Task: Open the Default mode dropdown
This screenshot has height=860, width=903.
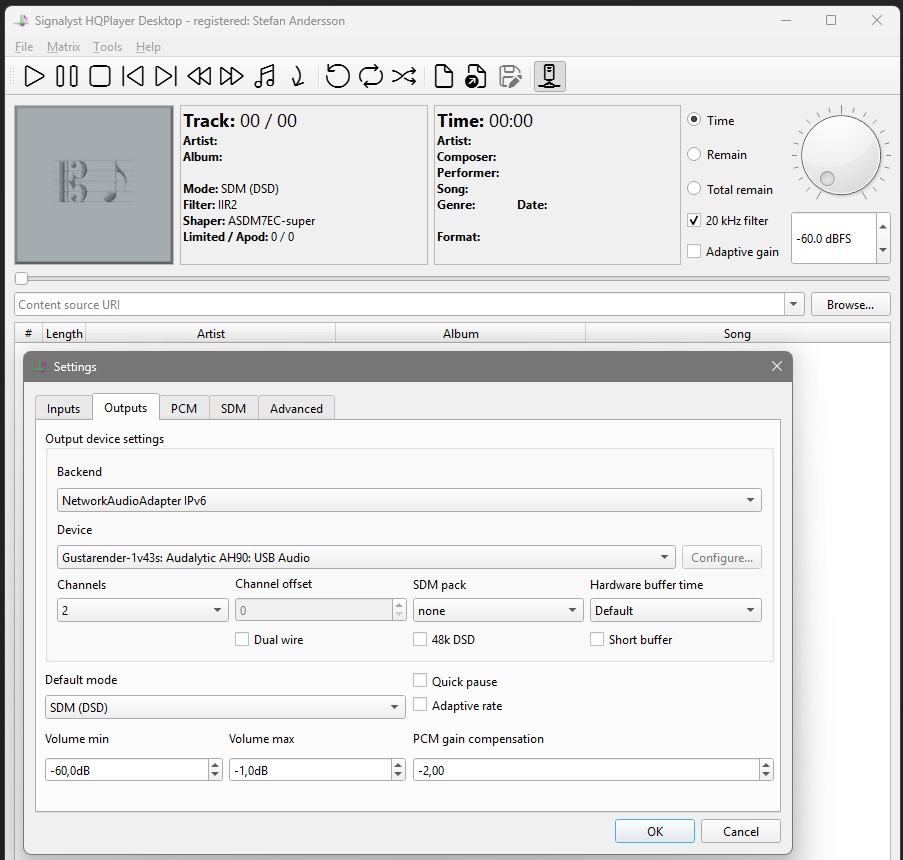Action: (225, 707)
